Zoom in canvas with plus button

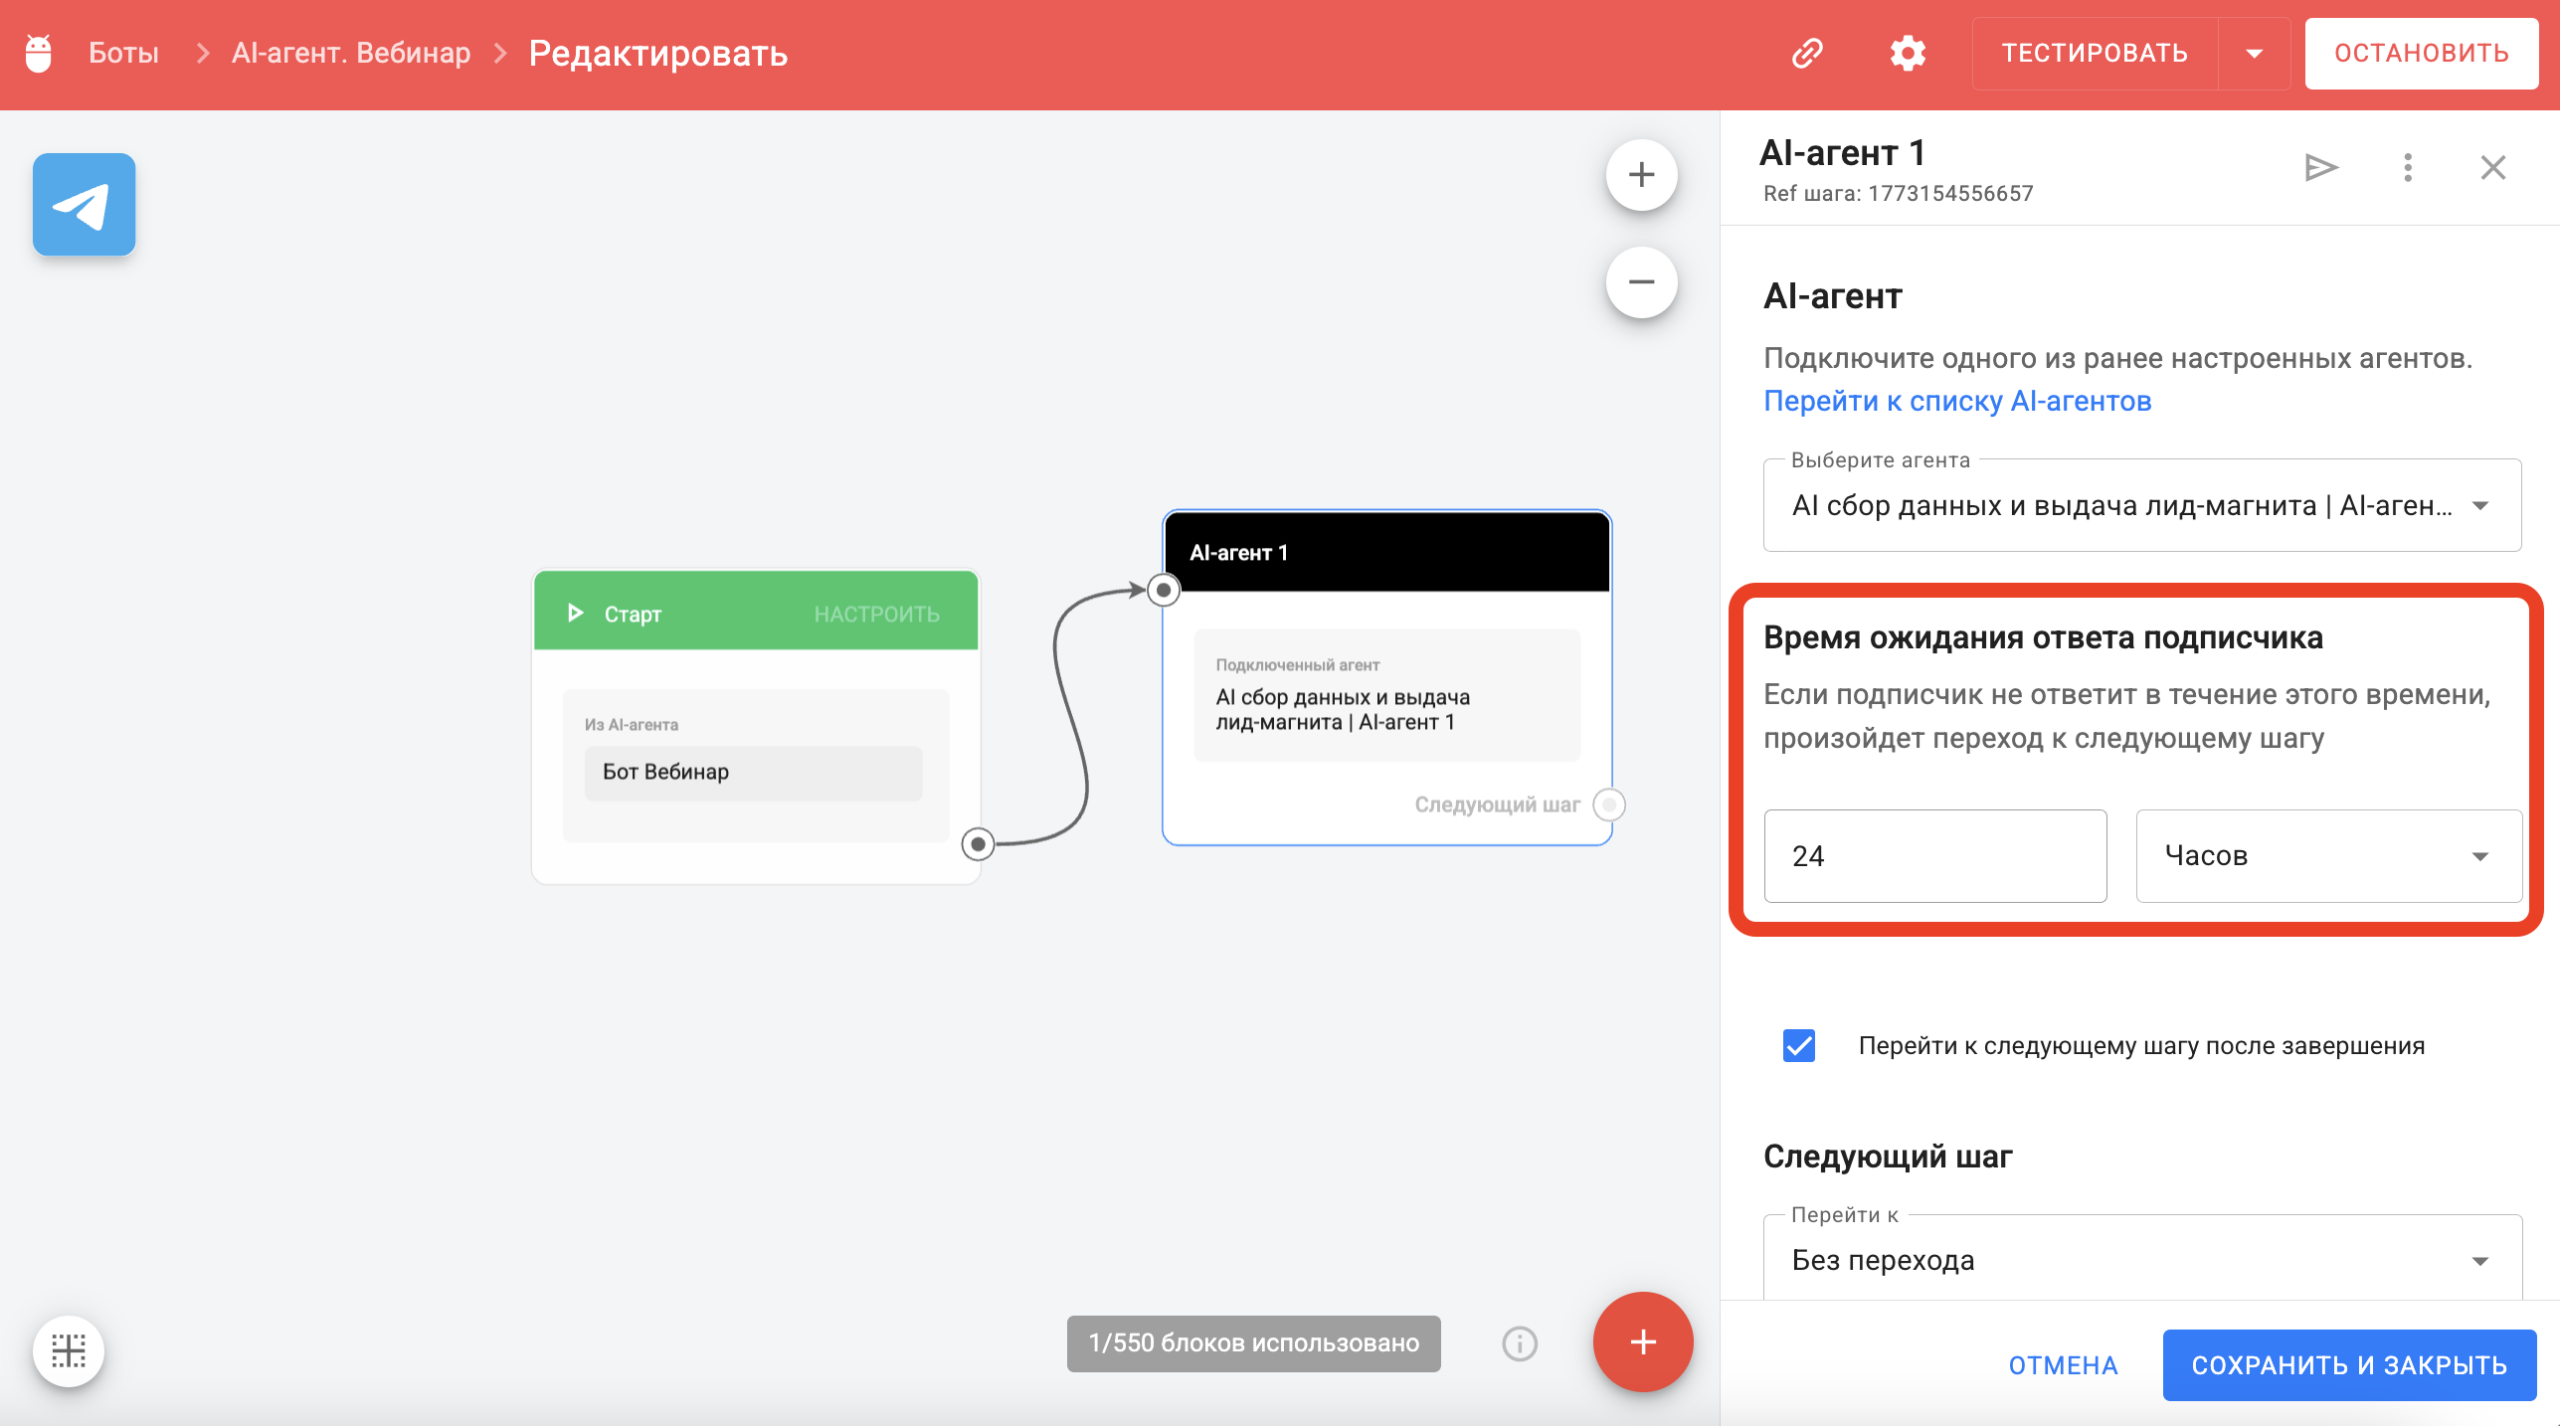tap(1641, 176)
